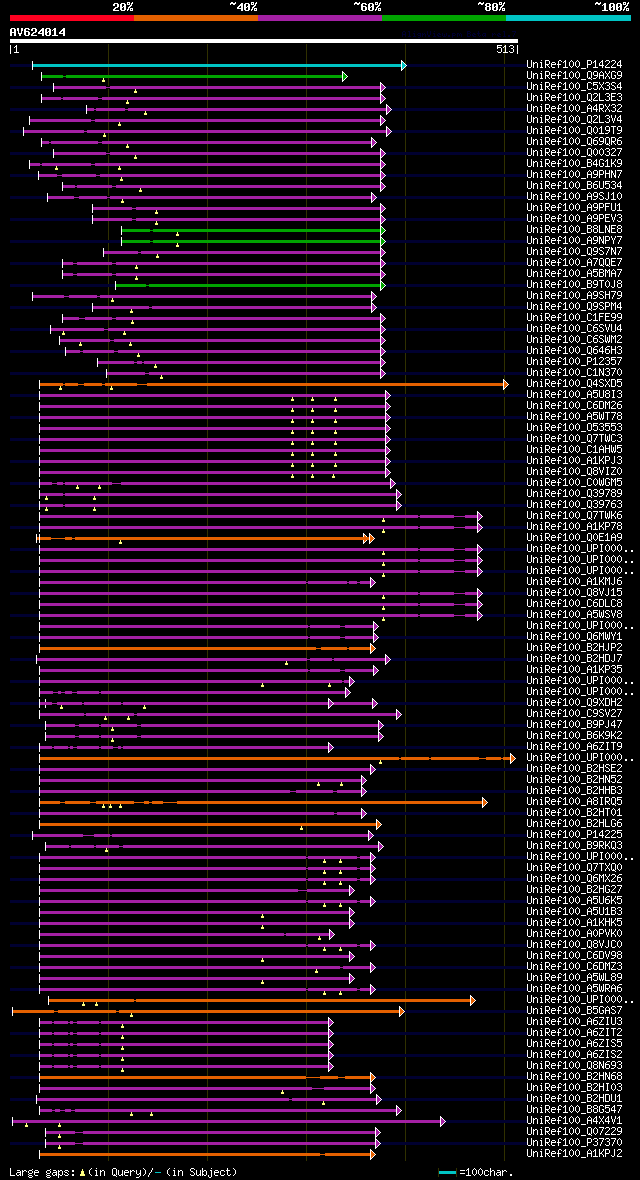640x1180 pixels.
Task: Click the orange ~40% legend segment
Action: coord(196,17)
